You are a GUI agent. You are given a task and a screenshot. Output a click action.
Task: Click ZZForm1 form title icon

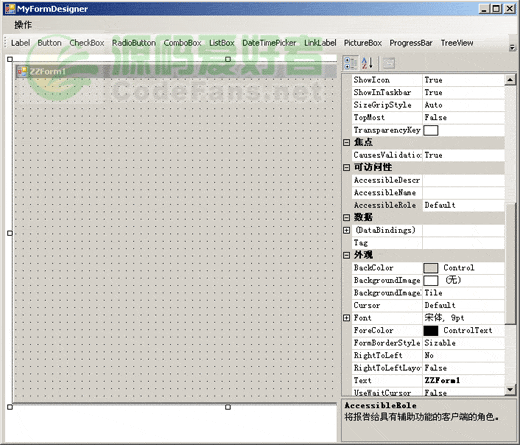coord(22,71)
